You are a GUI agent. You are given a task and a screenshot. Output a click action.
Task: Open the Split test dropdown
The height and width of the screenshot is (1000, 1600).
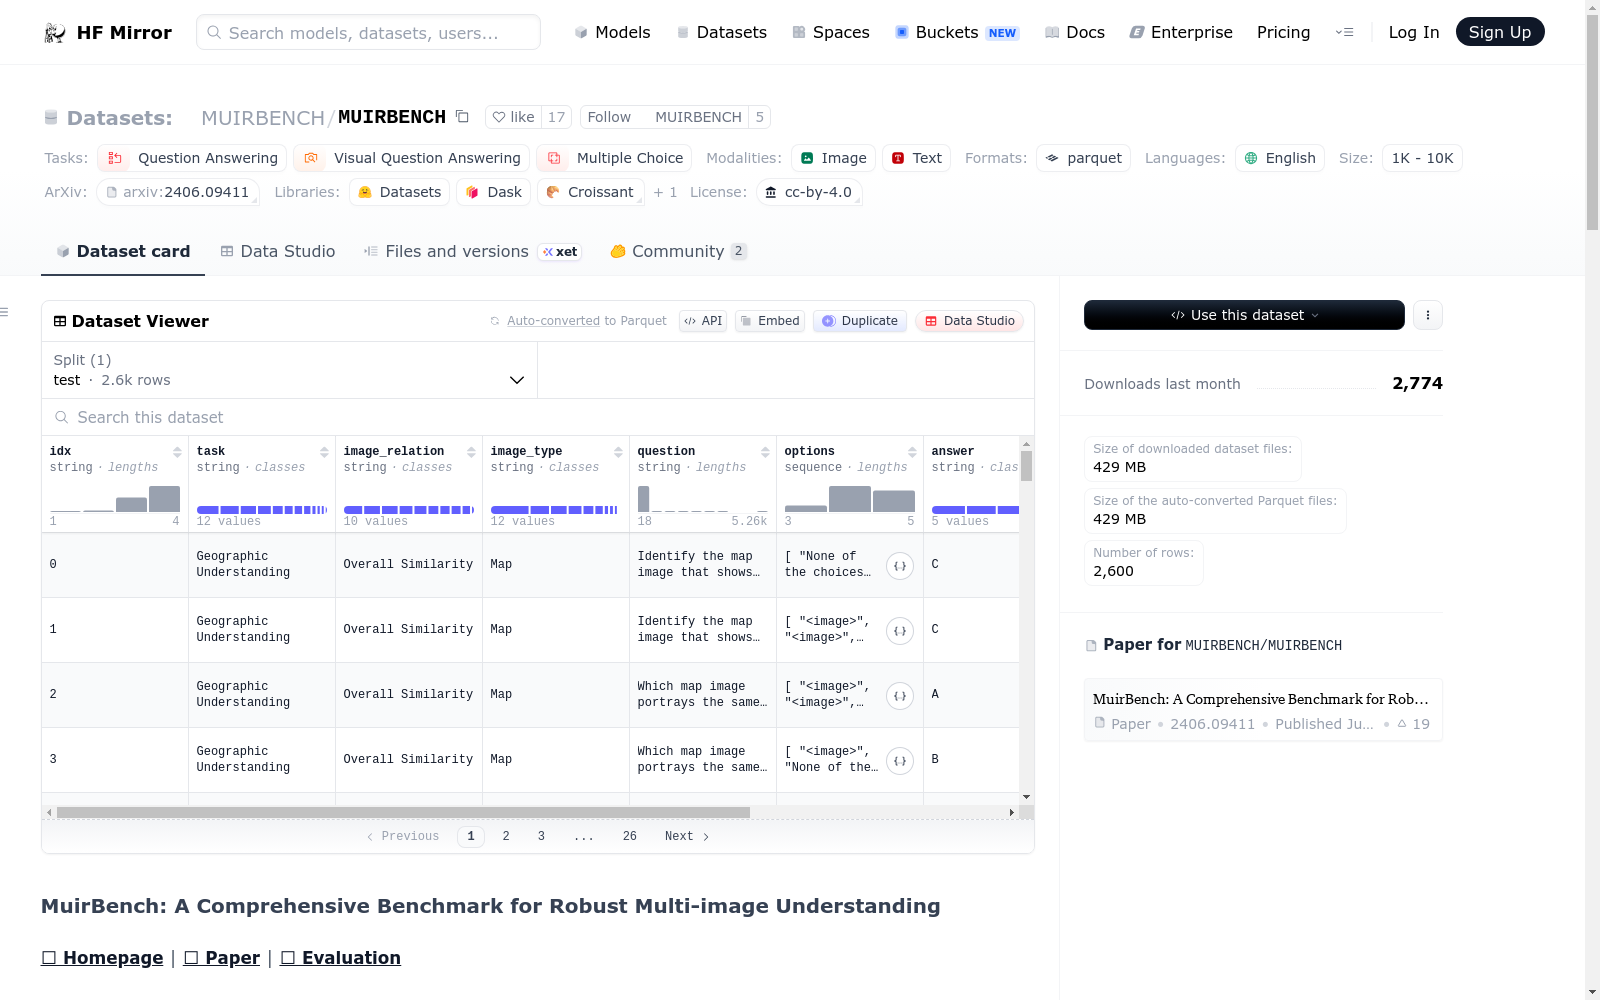(289, 370)
